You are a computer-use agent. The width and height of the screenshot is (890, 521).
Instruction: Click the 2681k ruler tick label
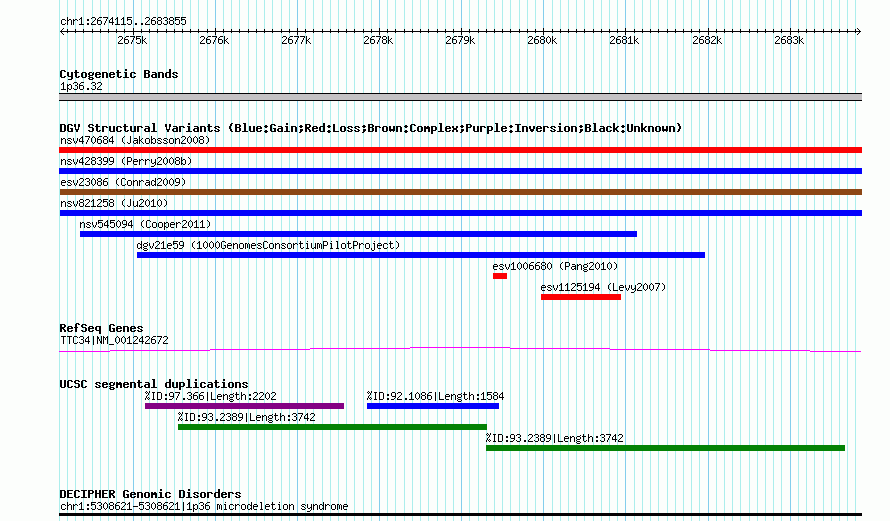point(624,40)
